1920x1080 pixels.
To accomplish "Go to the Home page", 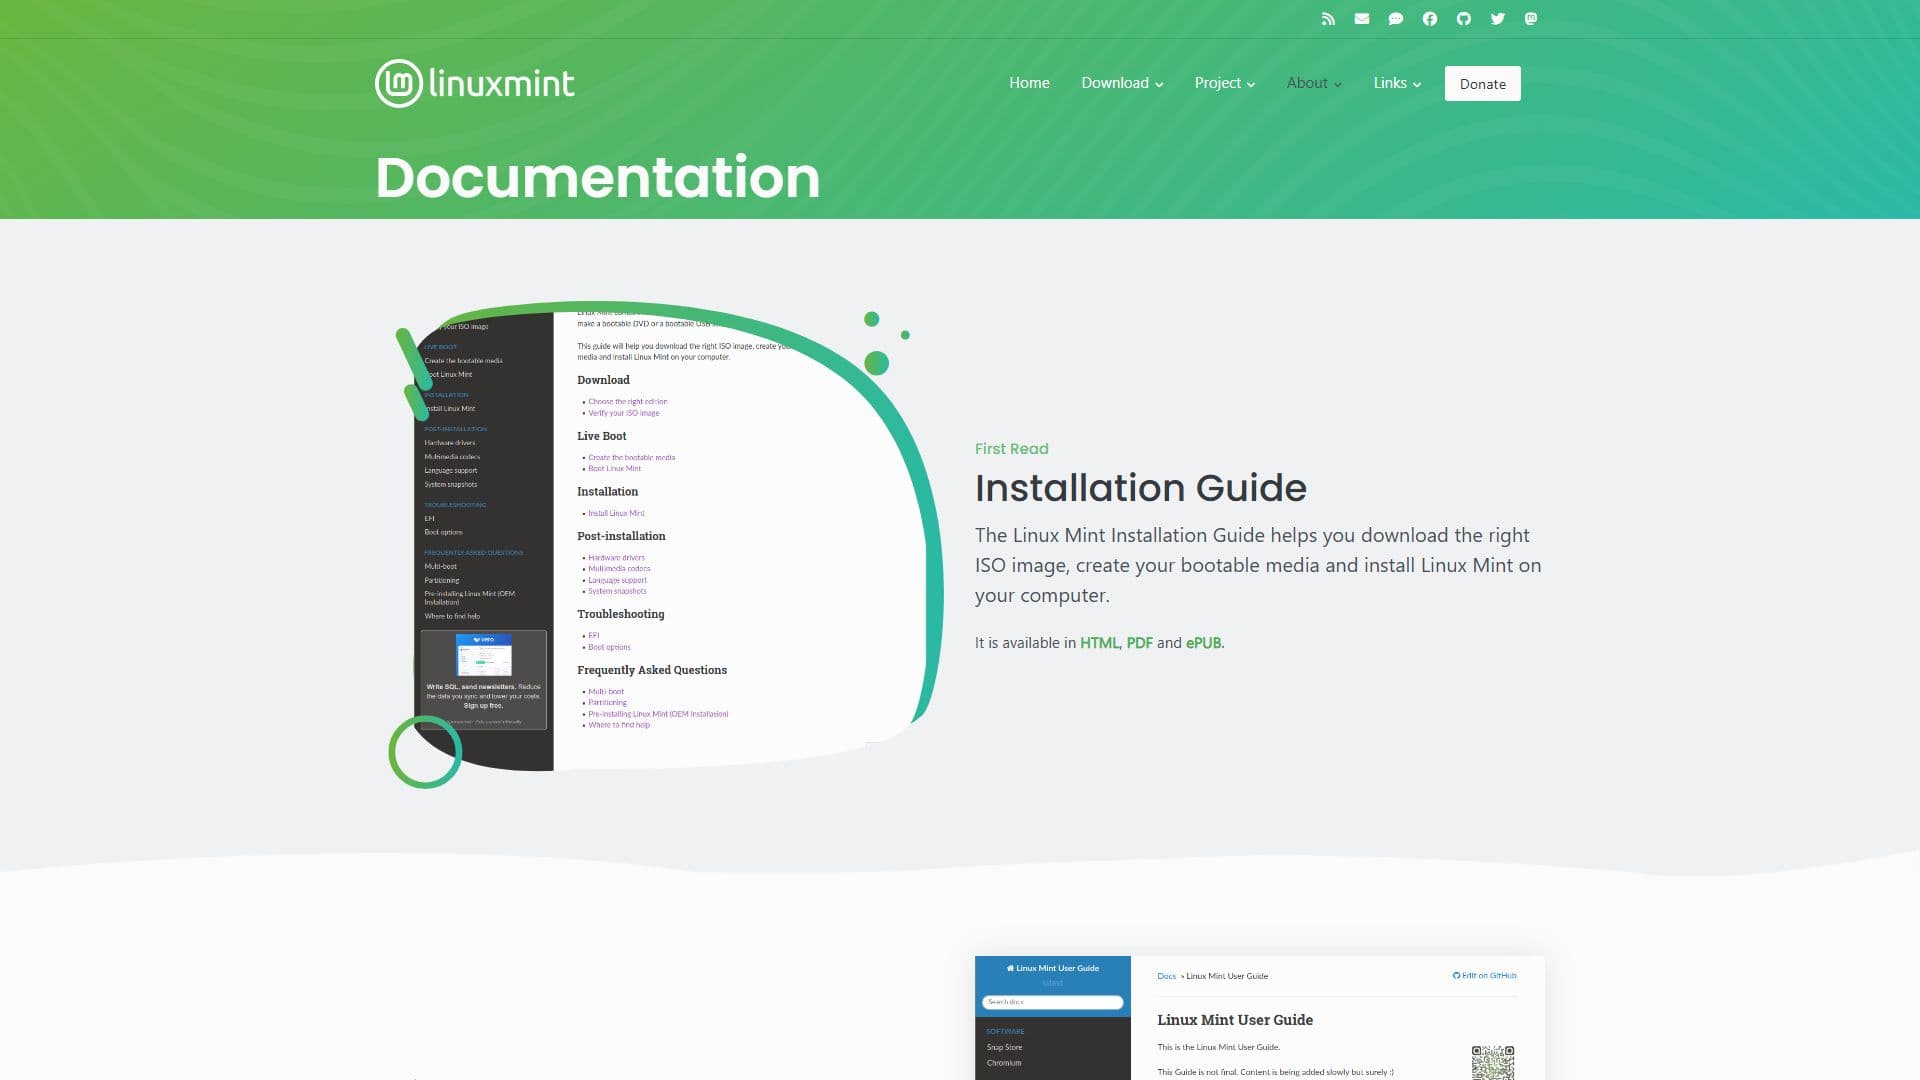I will [x=1029, y=83].
